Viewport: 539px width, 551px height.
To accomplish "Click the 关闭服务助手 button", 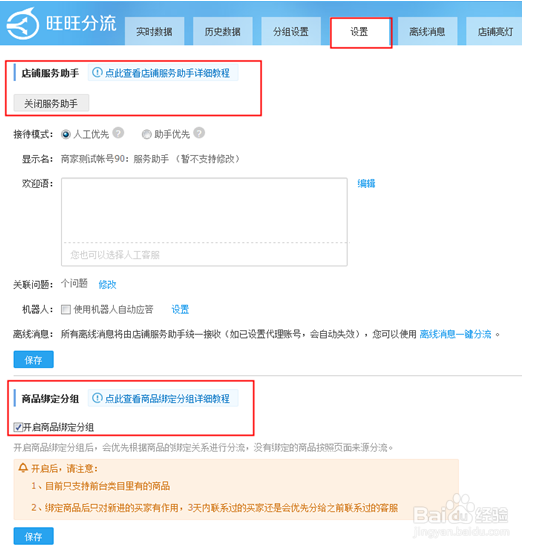I will [x=51, y=103].
